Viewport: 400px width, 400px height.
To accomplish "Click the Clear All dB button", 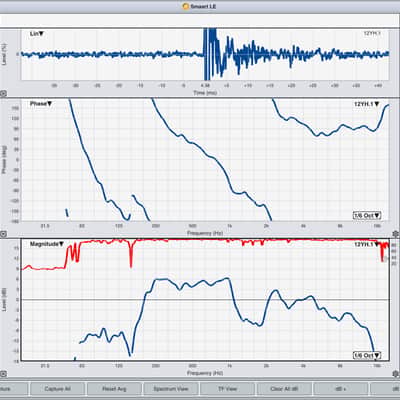I will click(284, 389).
